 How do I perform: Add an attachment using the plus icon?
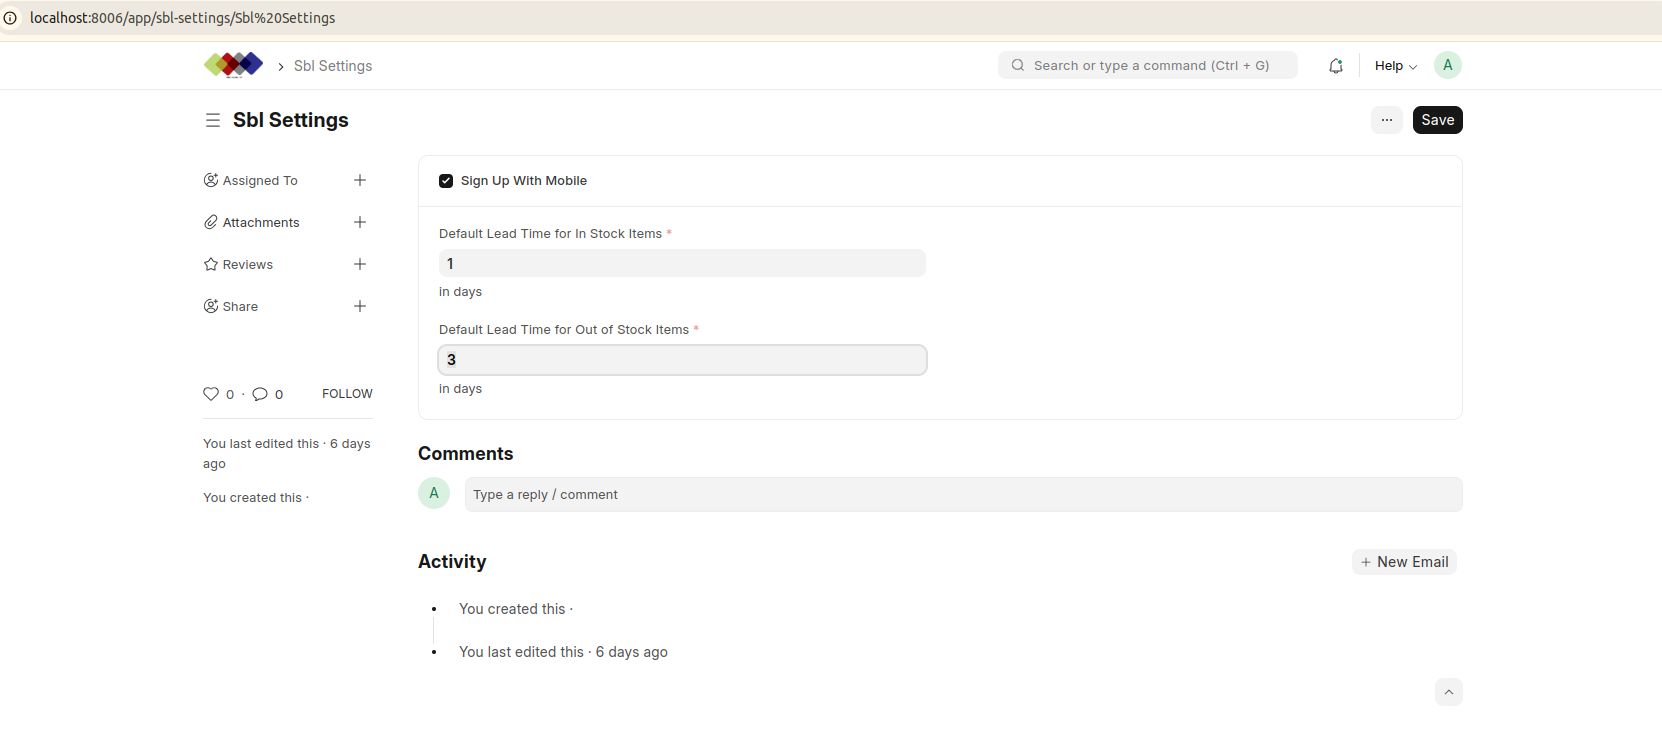[x=360, y=222]
